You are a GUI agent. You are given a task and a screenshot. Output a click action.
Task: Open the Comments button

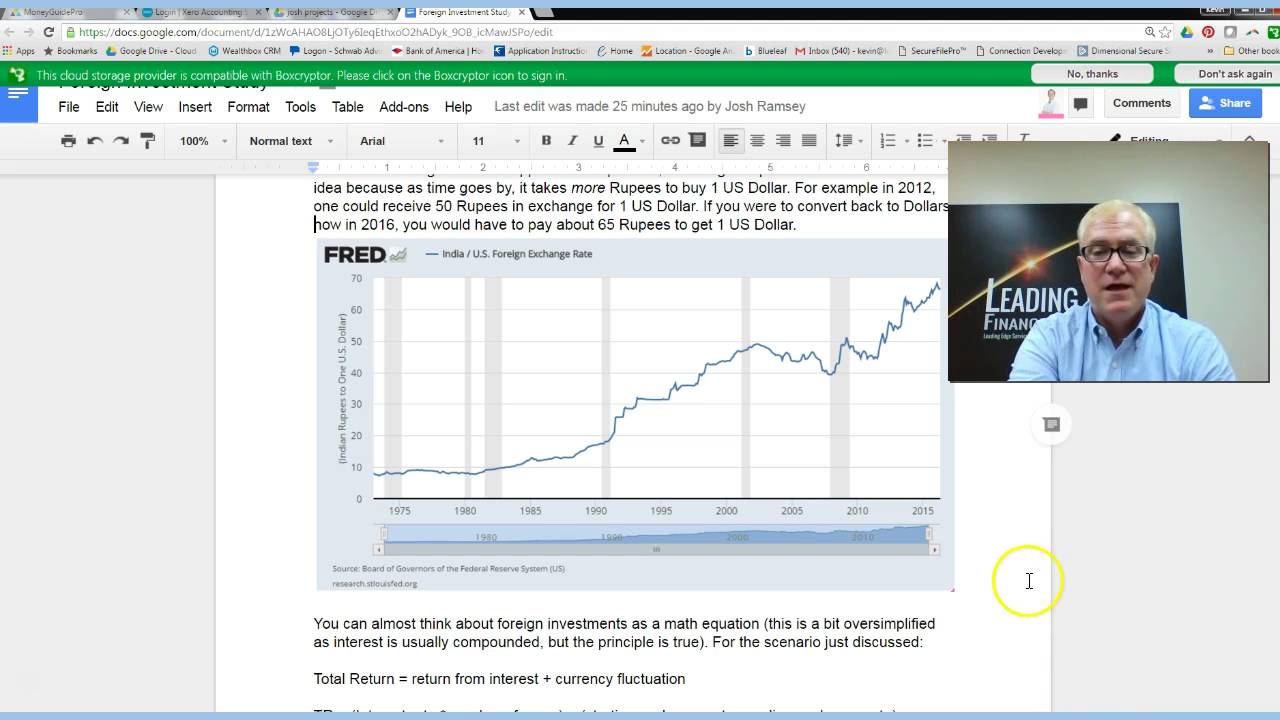pos(1141,103)
